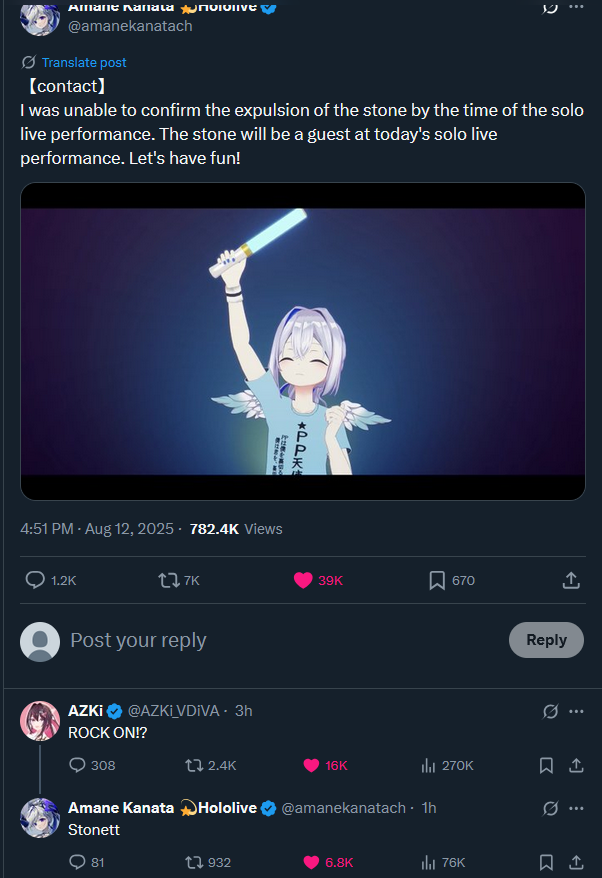This screenshot has width=602, height=878.
Task: View analytics of AZKi's reply (270K)
Action: point(429,765)
